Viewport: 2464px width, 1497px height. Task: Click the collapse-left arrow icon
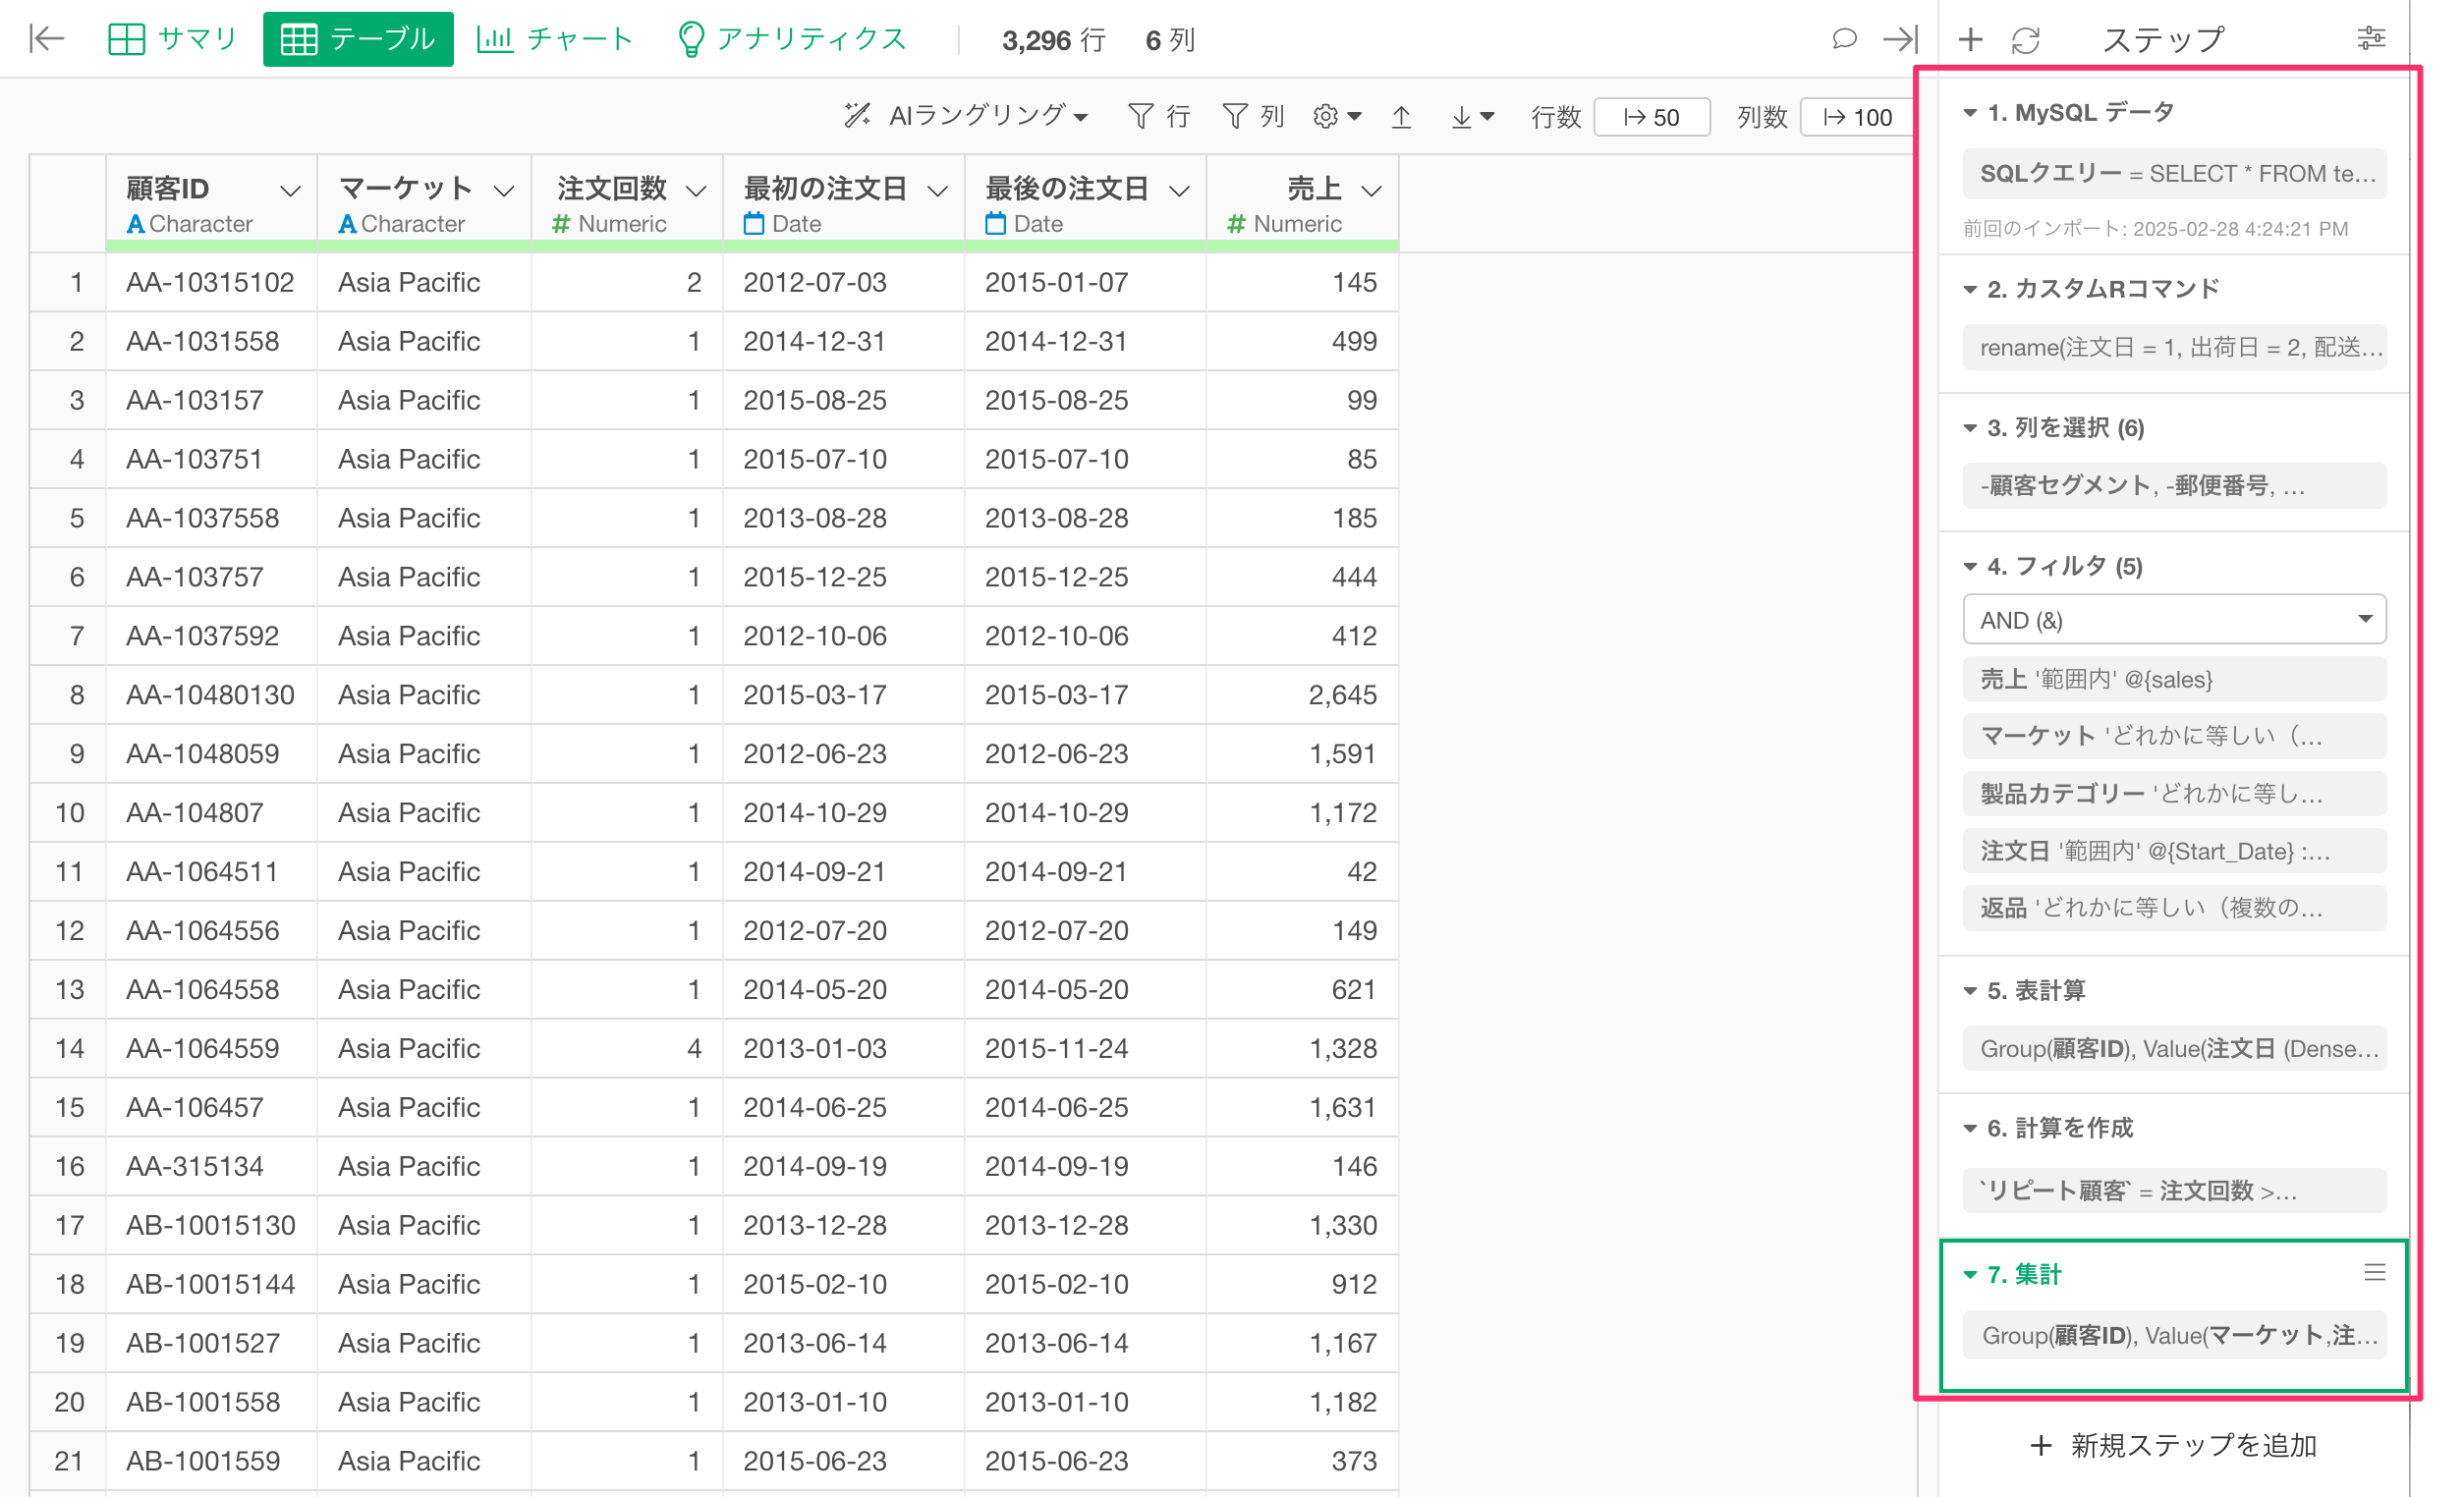pyautogui.click(x=47, y=39)
